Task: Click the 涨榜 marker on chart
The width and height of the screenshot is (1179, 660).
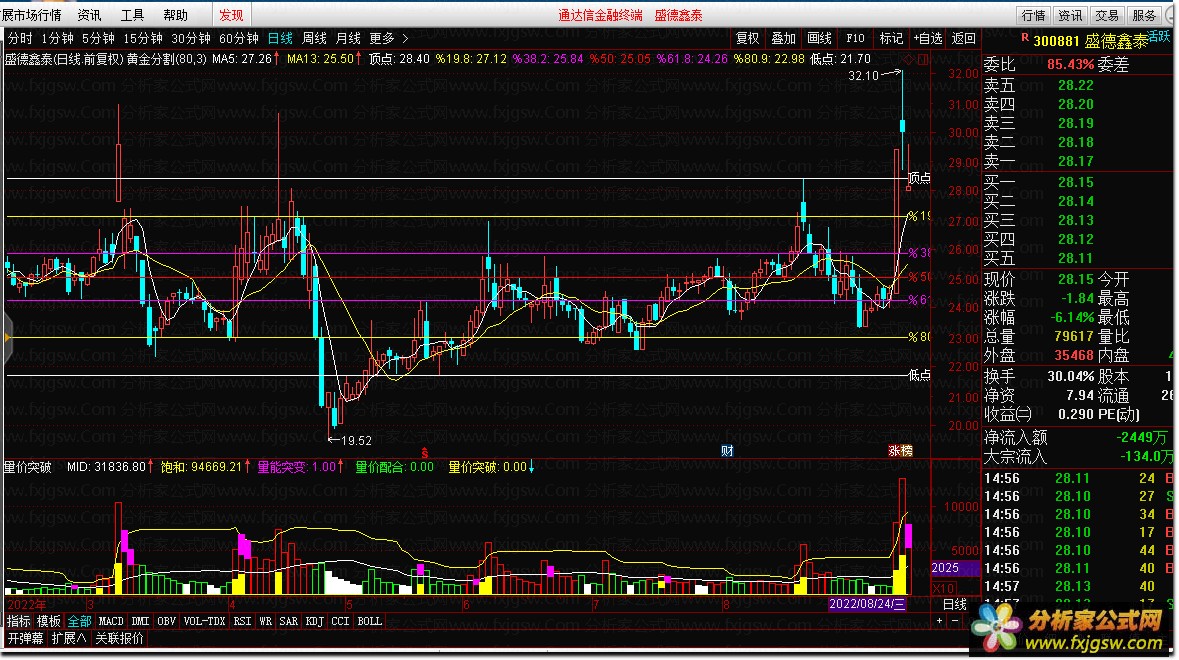Action: (900, 451)
